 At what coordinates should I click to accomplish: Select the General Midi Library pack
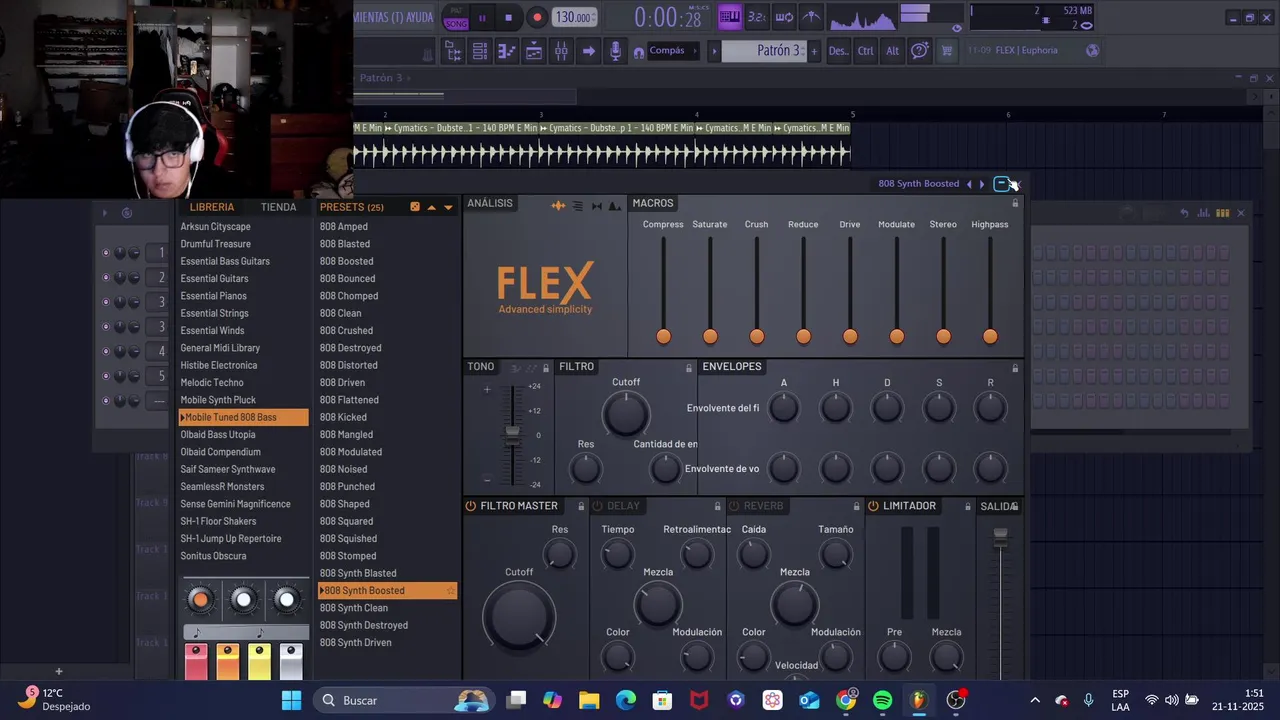click(220, 348)
